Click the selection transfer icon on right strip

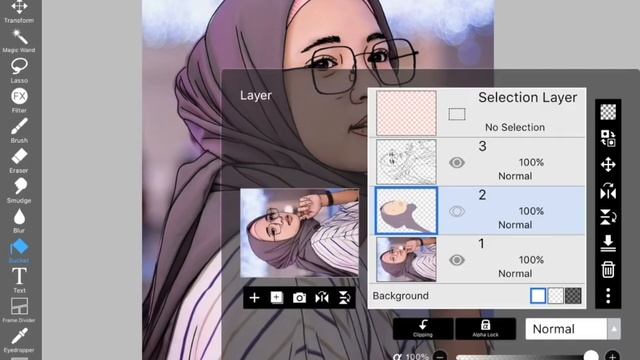[x=608, y=138]
